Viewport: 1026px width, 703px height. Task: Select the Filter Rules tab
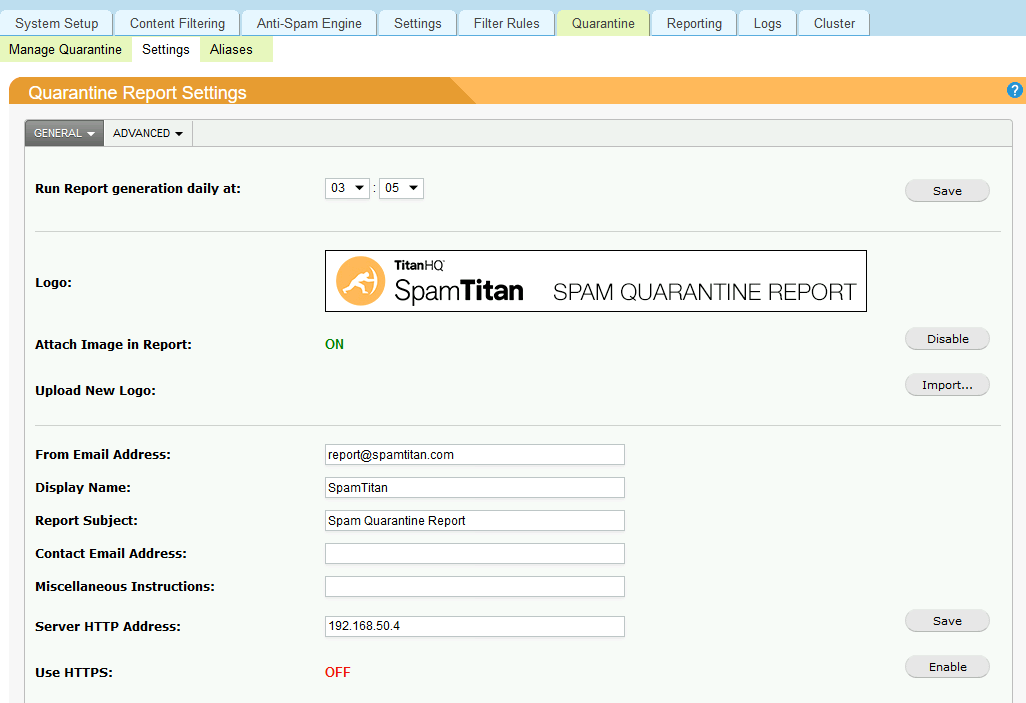point(506,24)
